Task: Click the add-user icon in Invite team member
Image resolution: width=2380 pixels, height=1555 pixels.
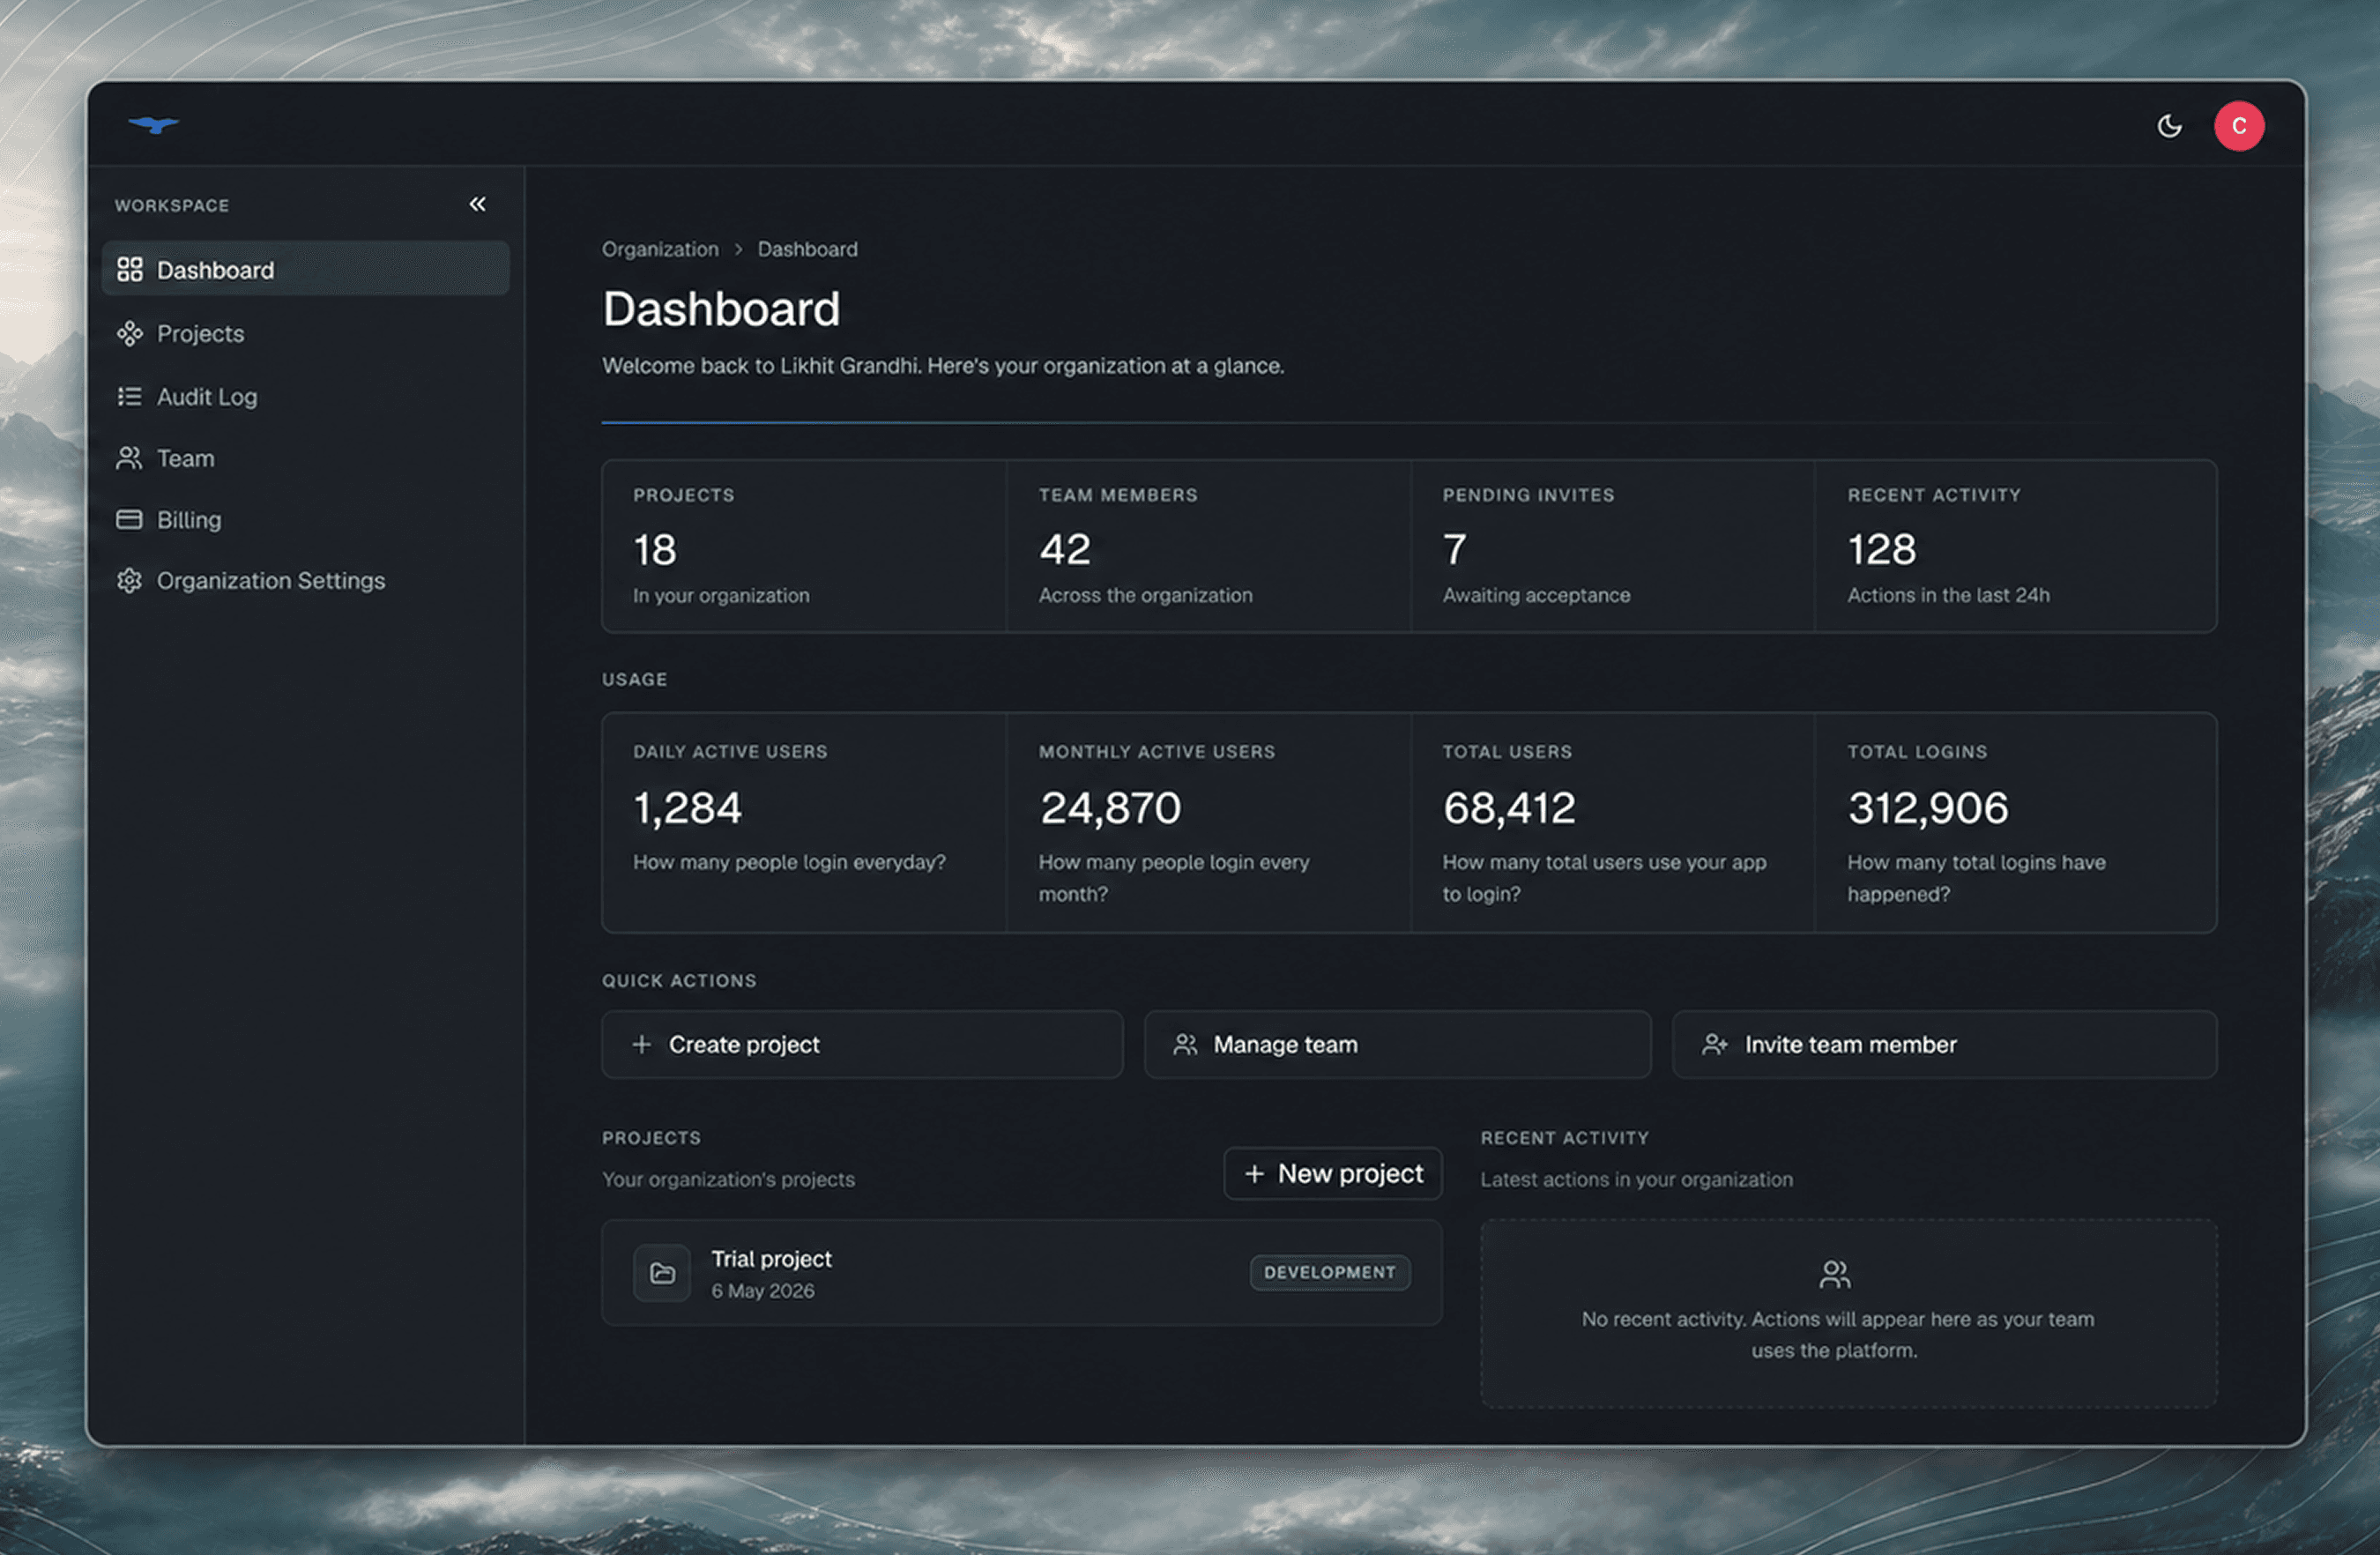Action: pyautogui.click(x=1715, y=1044)
